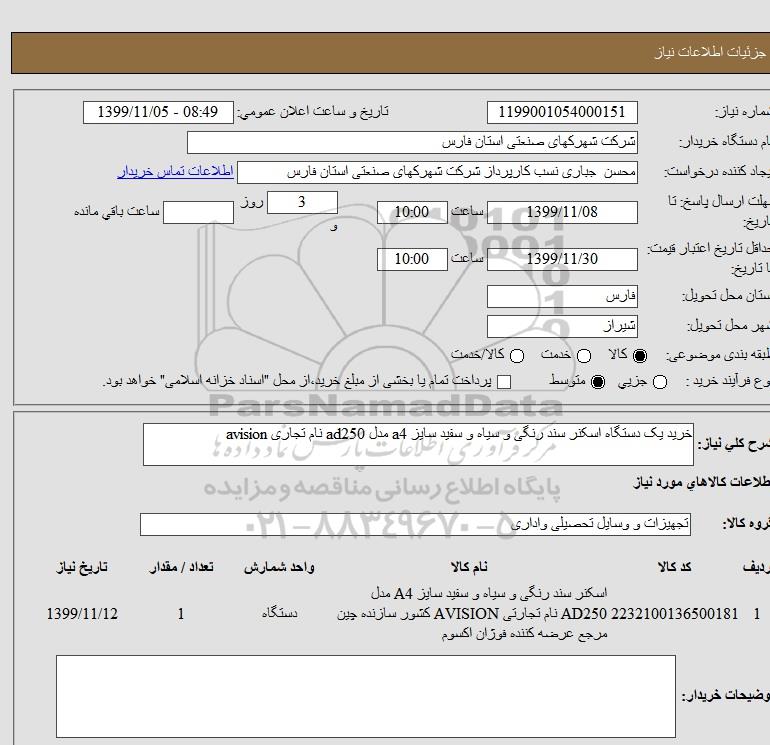This screenshot has width=770, height=745.
Task: Click the unit cell دستگاه
Action: [279, 613]
